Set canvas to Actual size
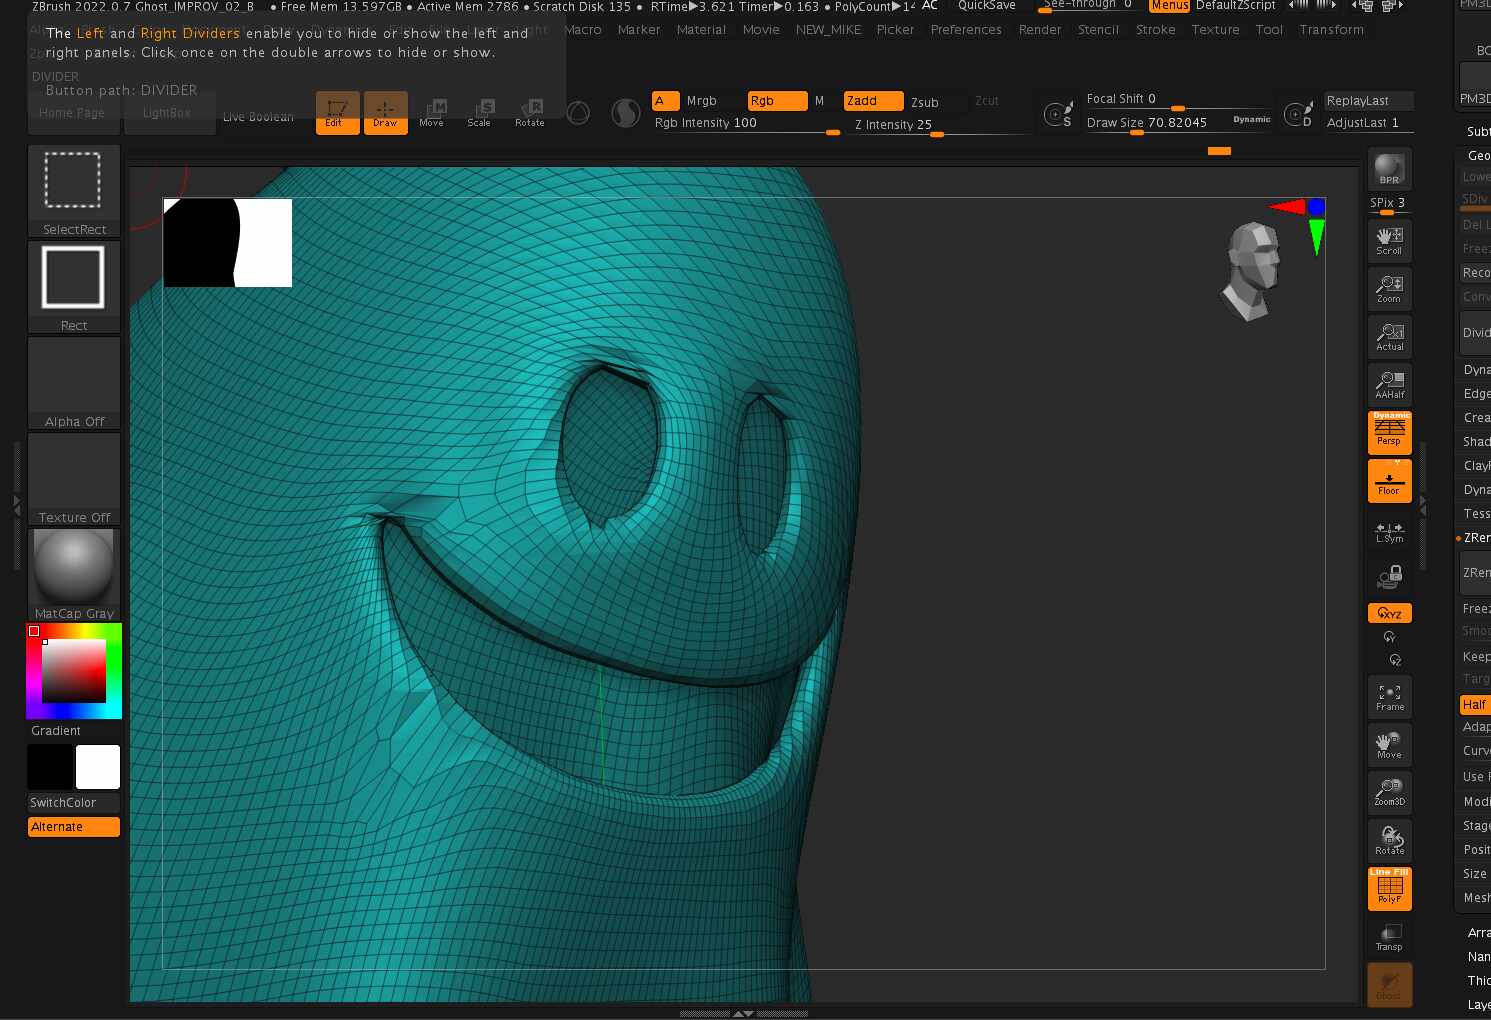 point(1389,337)
